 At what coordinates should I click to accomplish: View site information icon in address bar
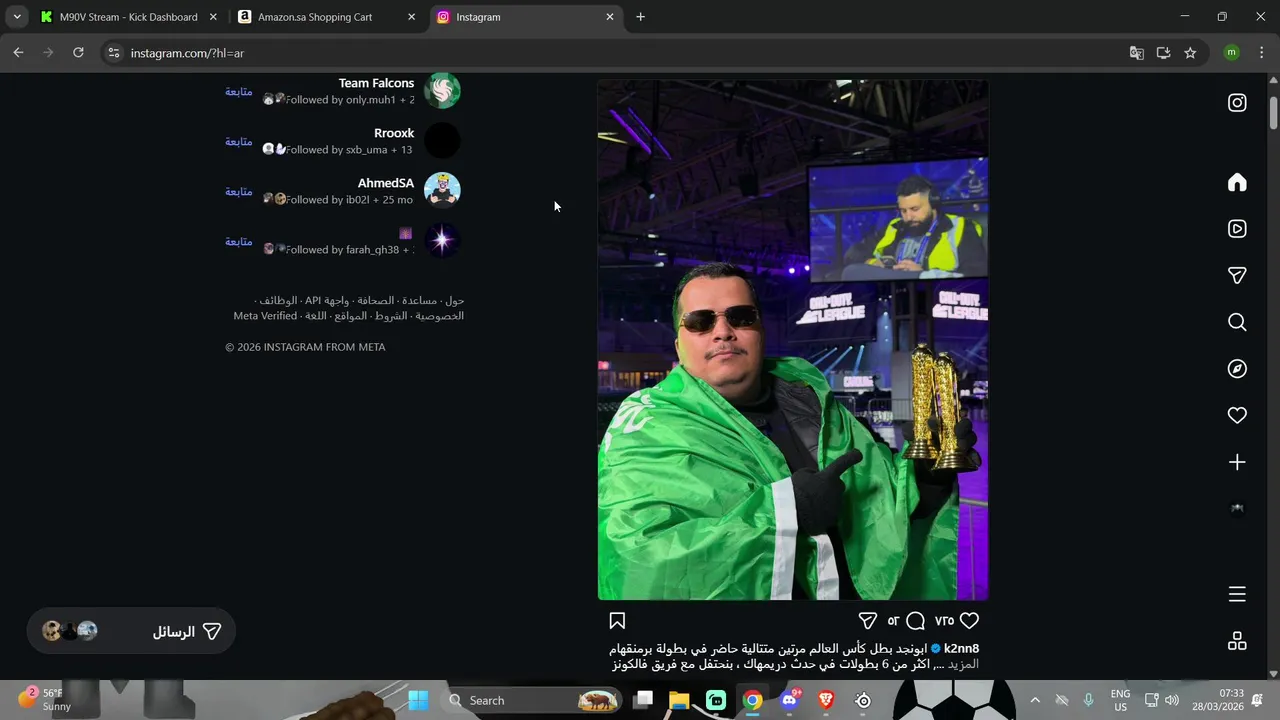tap(113, 53)
